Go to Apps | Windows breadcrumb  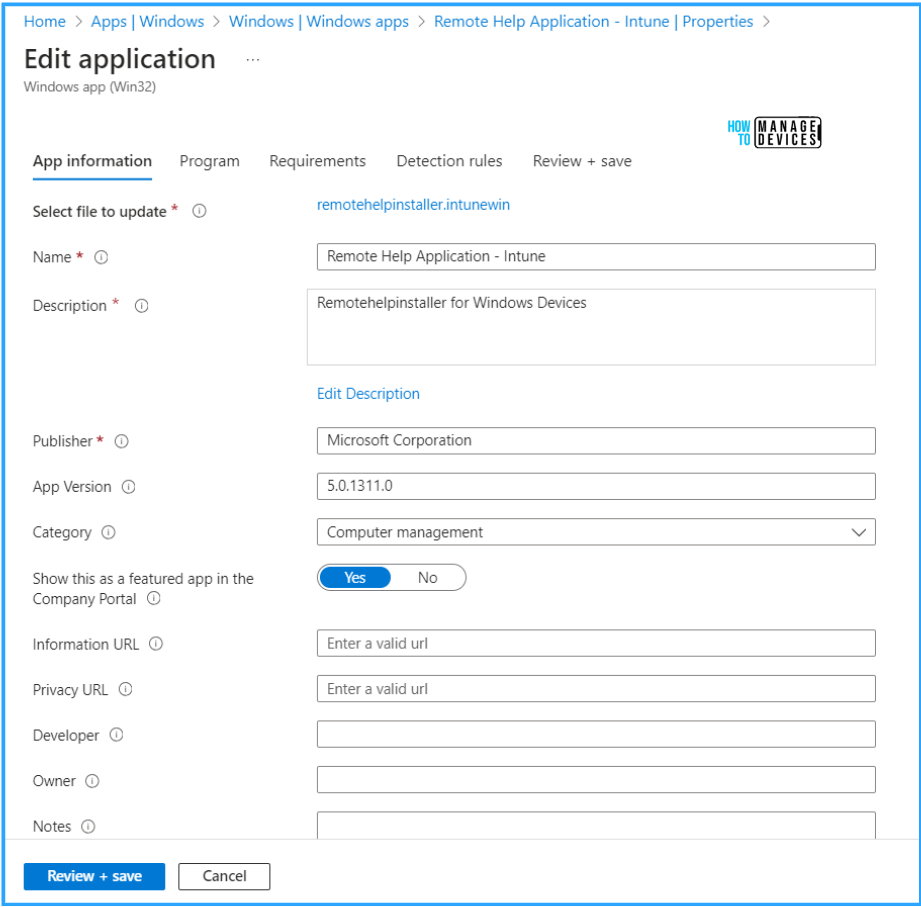[147, 22]
